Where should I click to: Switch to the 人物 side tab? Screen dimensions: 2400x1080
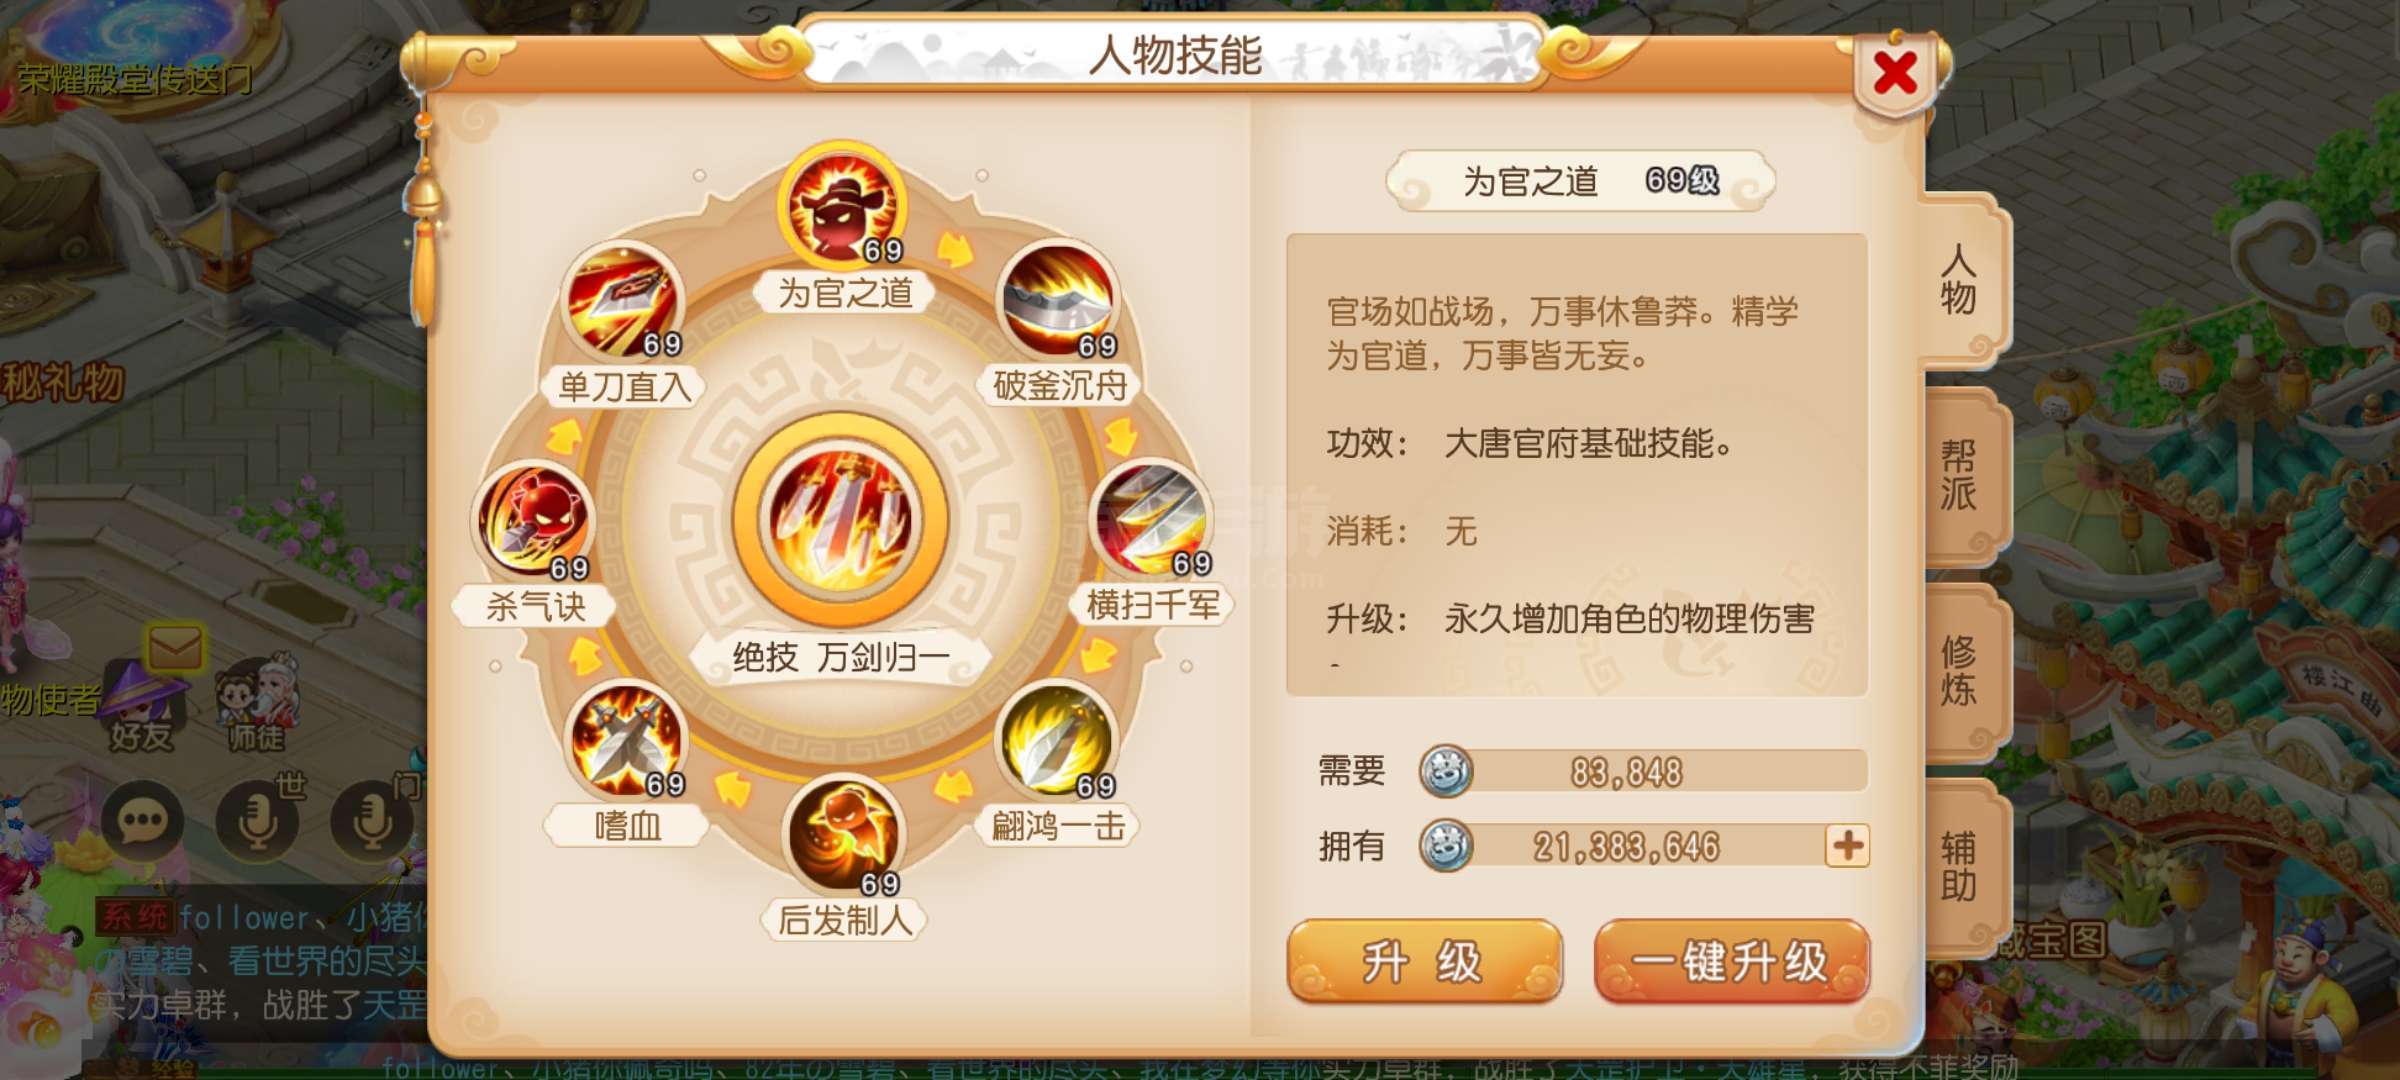tap(1960, 280)
